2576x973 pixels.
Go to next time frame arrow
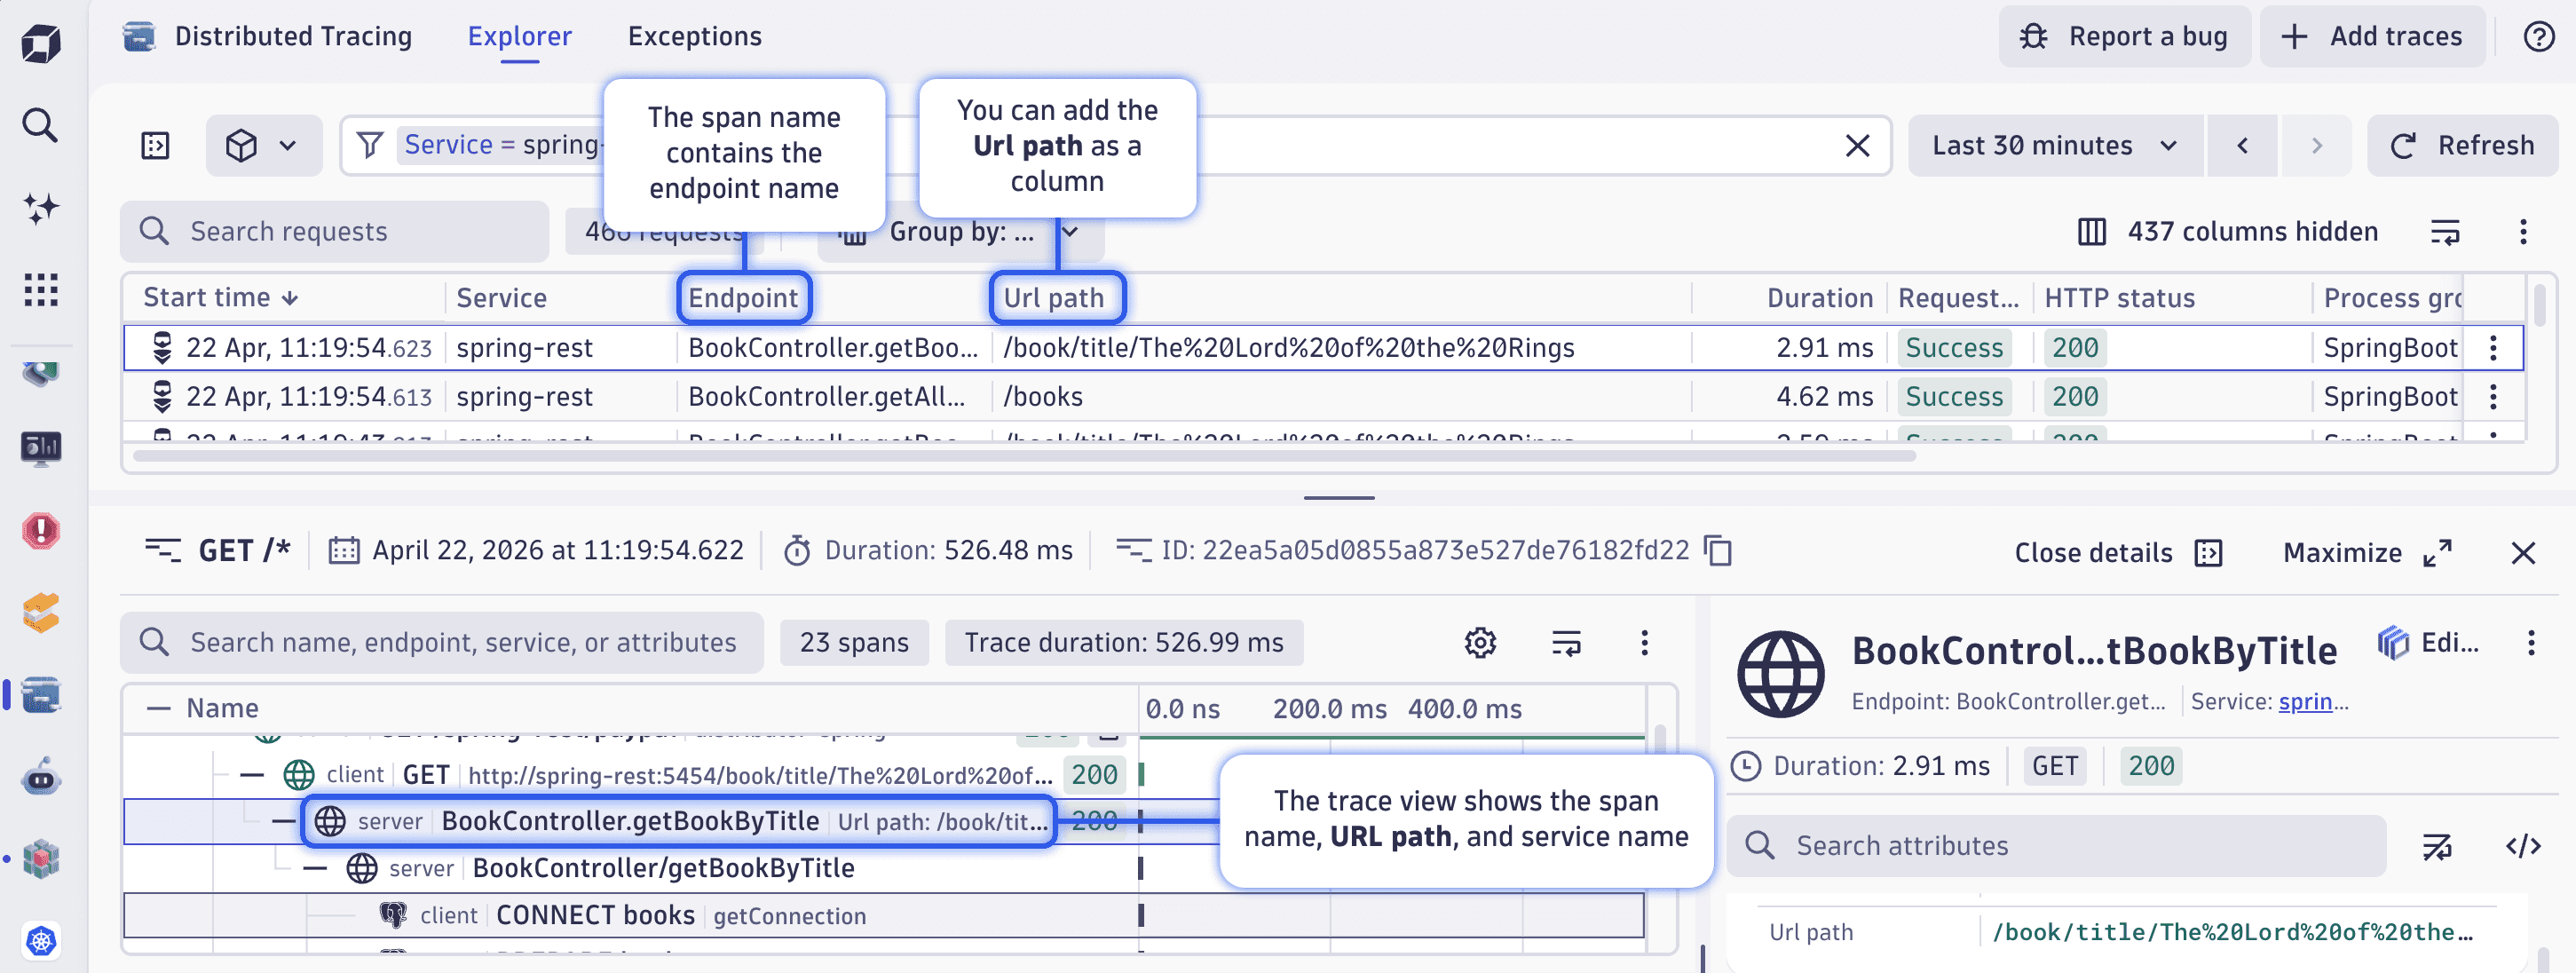pyautogui.click(x=2316, y=146)
